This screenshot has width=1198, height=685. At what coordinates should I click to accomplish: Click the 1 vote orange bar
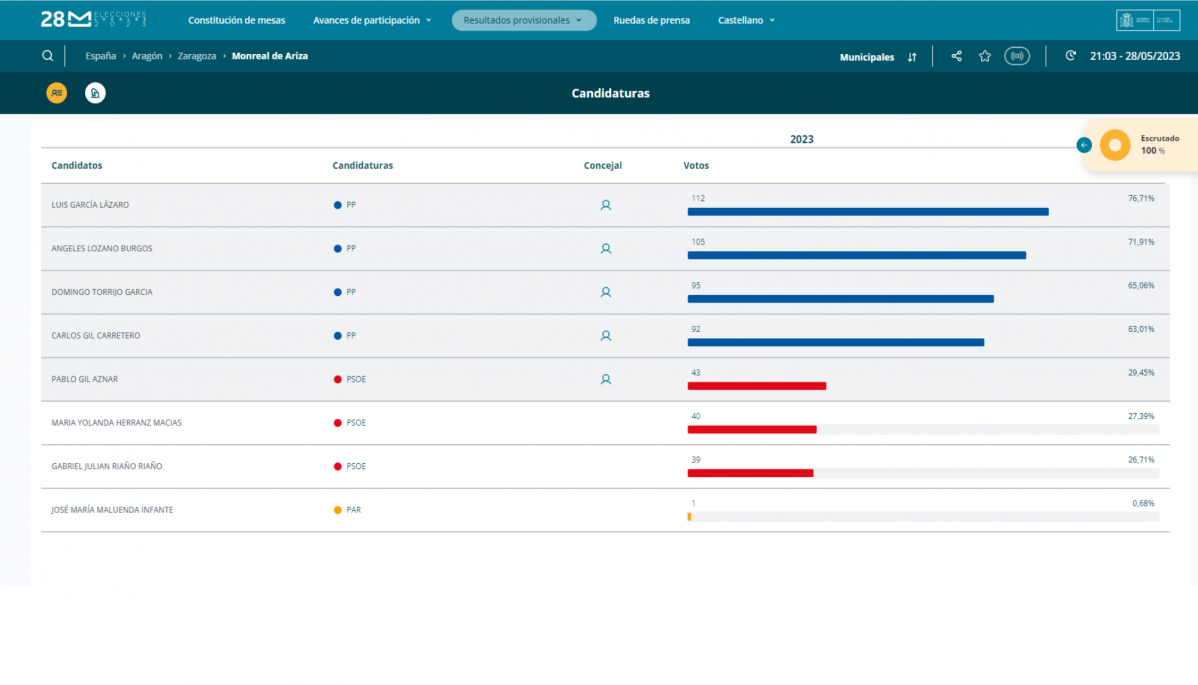pos(689,517)
